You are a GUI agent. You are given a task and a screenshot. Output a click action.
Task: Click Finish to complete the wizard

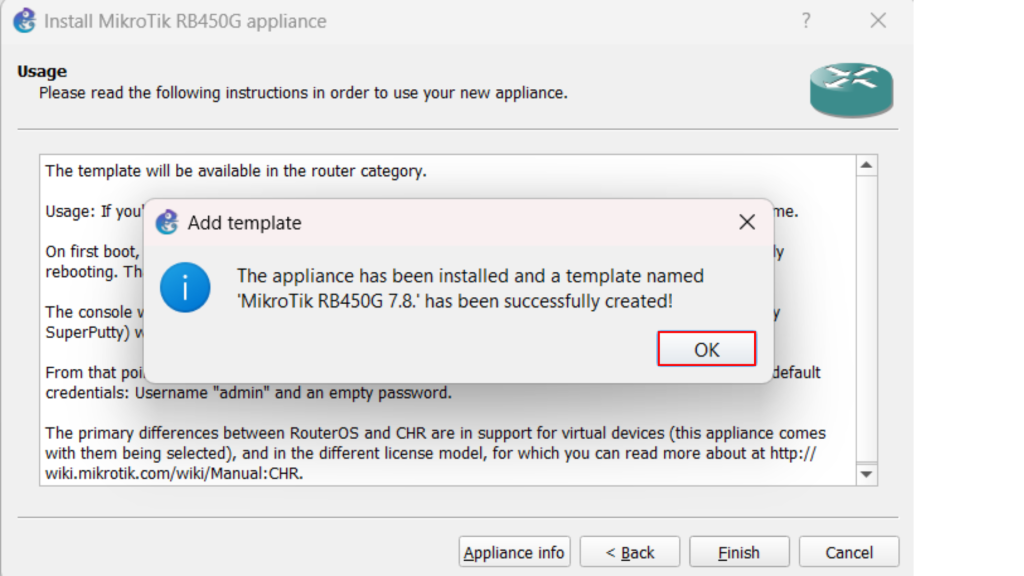click(x=739, y=552)
